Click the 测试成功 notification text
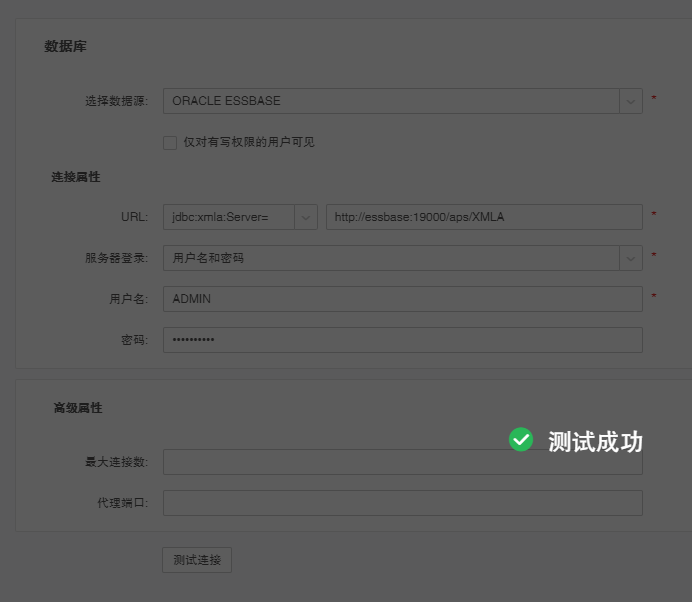Image resolution: width=692 pixels, height=602 pixels. (x=595, y=441)
